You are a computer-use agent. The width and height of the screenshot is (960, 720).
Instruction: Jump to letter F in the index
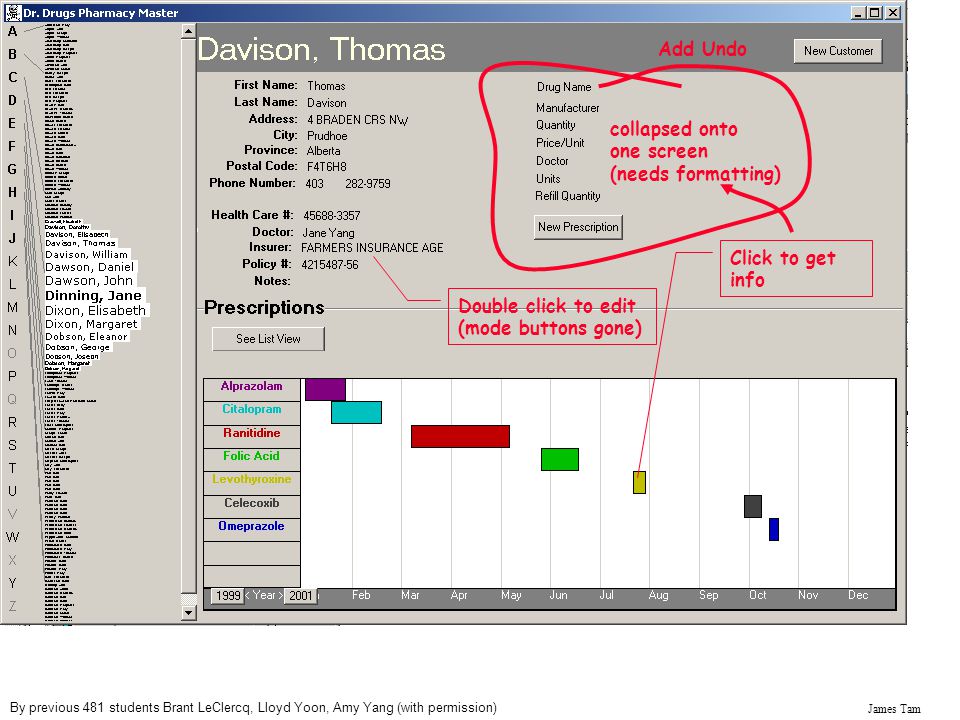pyautogui.click(x=12, y=146)
